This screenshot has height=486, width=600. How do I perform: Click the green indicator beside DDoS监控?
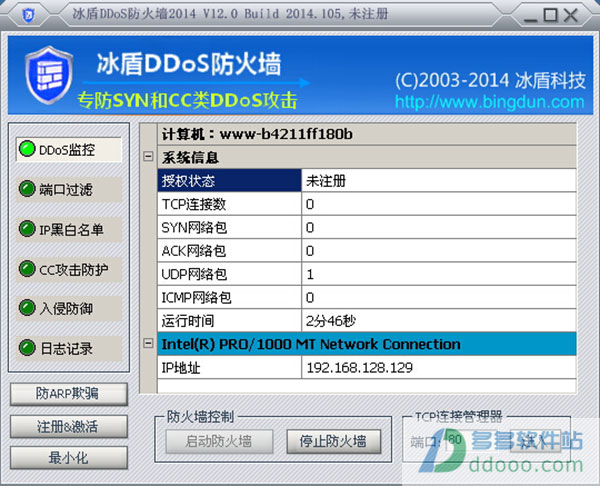pyautogui.click(x=27, y=149)
